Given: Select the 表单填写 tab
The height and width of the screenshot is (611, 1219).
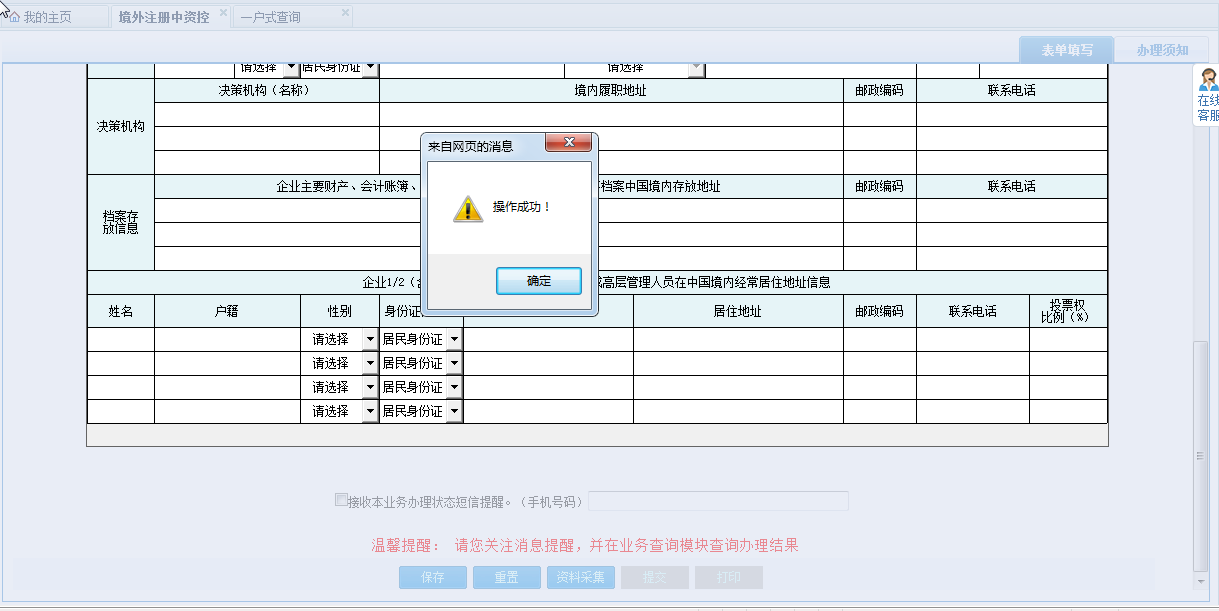Looking at the screenshot, I should tap(1066, 48).
